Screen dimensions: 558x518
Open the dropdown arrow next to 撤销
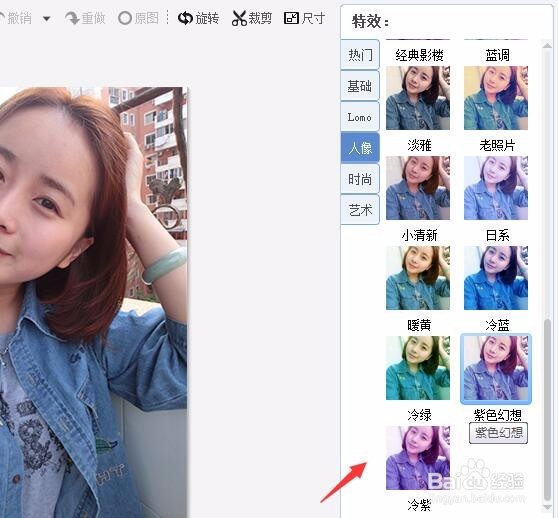coord(47,18)
